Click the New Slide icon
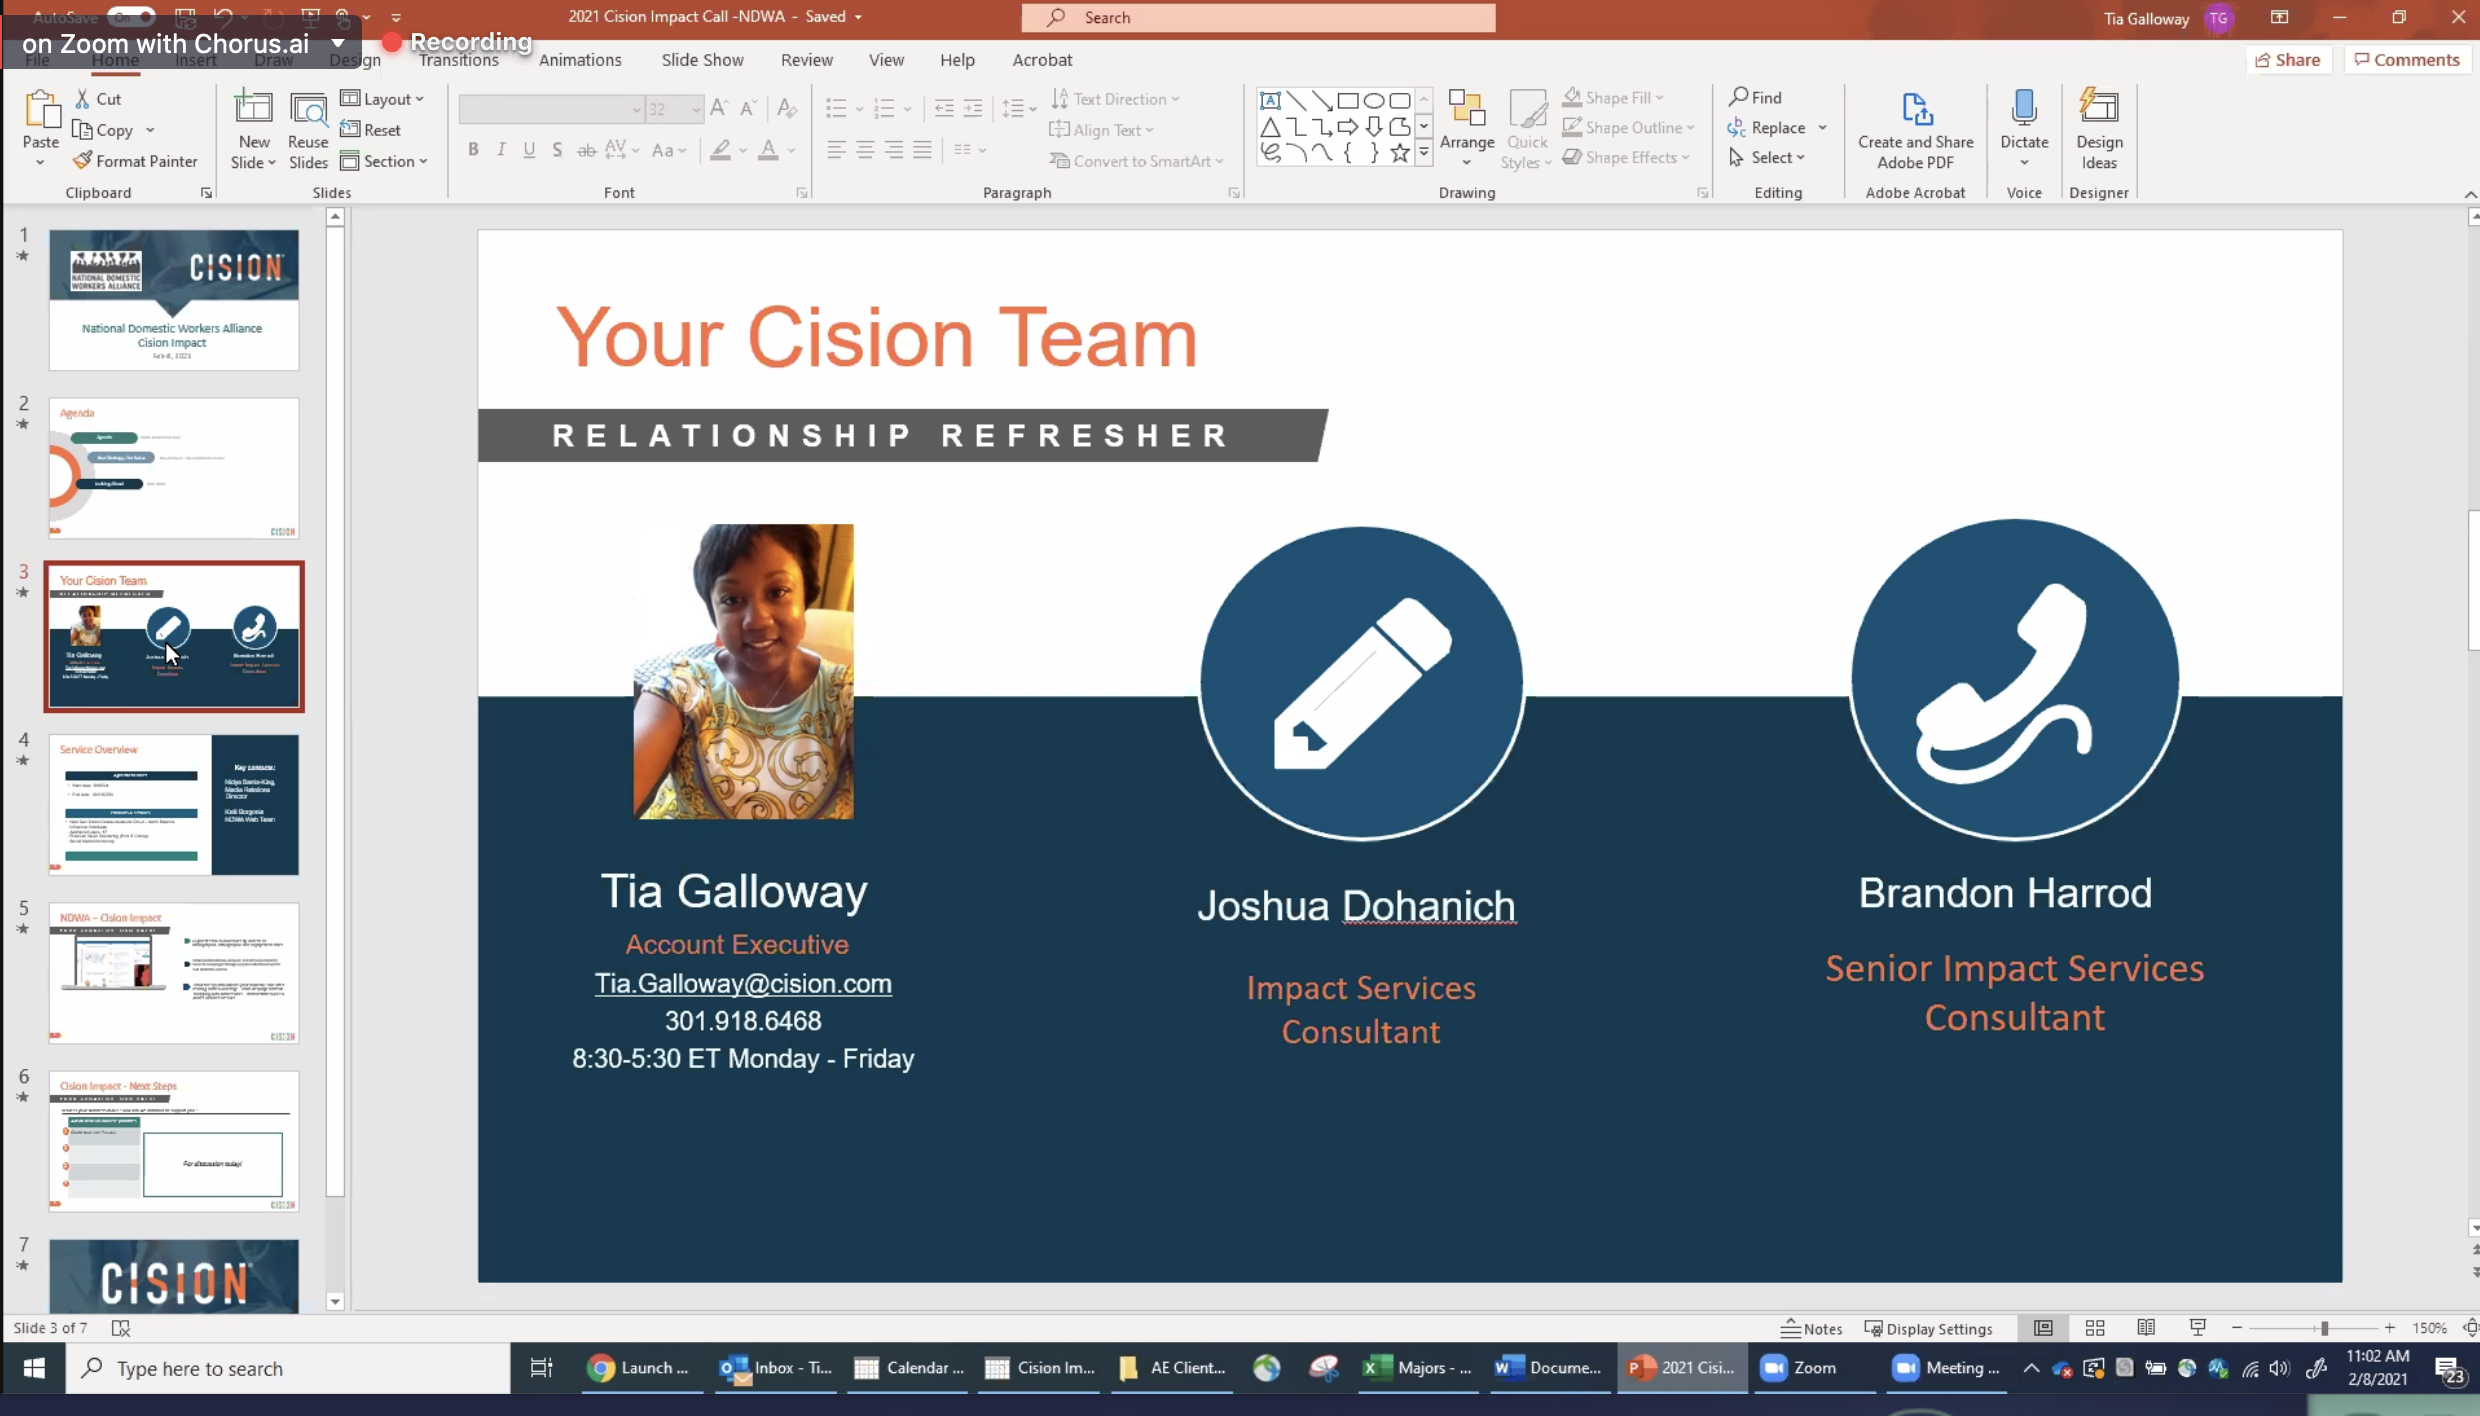The width and height of the screenshot is (2480, 1416). pos(253,109)
